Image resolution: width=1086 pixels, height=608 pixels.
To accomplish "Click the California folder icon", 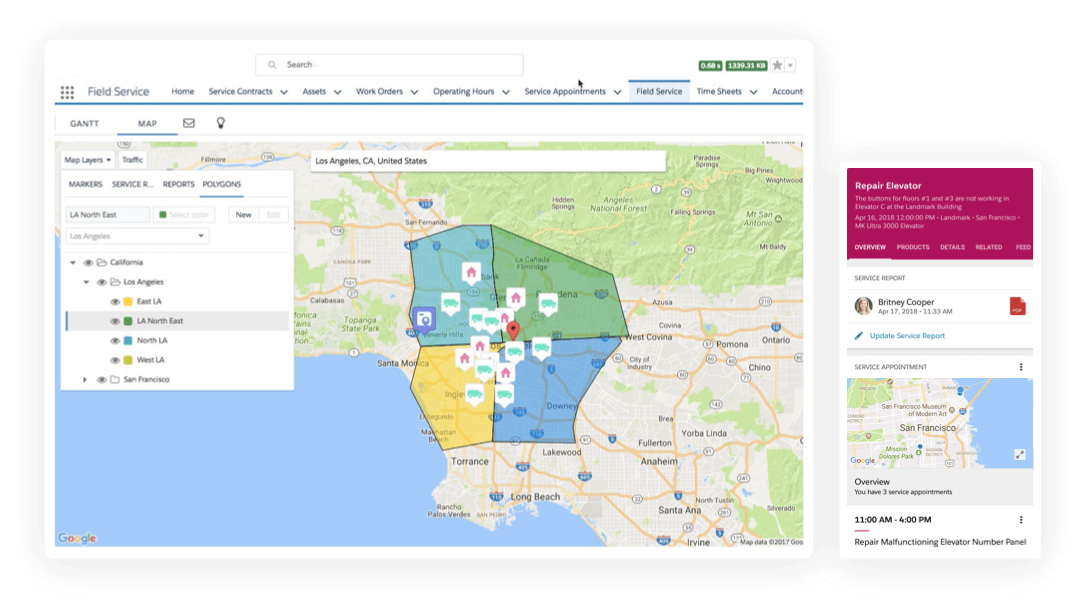I will [102, 262].
